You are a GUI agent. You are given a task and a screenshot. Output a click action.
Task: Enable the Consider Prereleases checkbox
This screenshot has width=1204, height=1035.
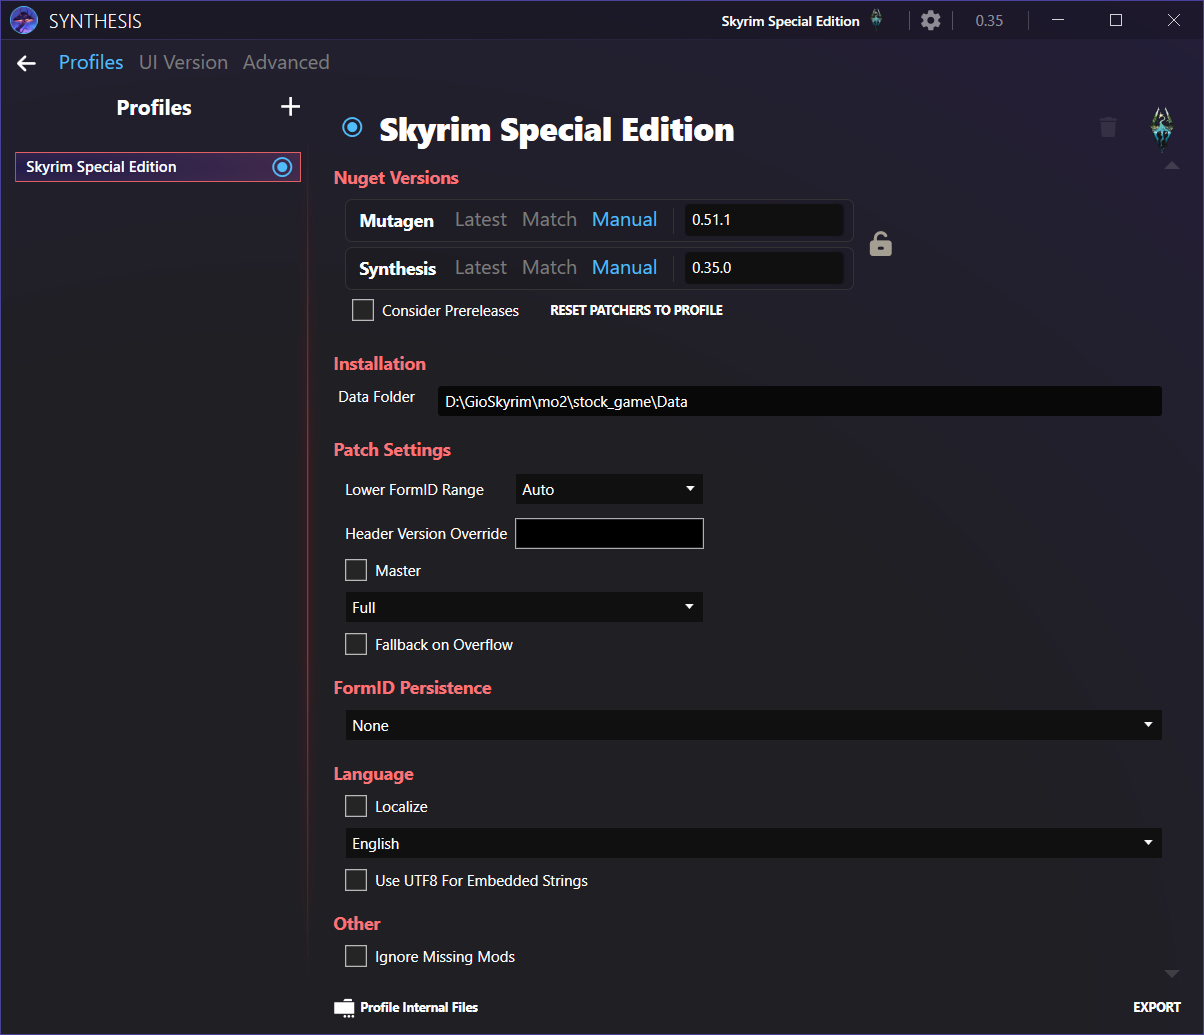(363, 310)
